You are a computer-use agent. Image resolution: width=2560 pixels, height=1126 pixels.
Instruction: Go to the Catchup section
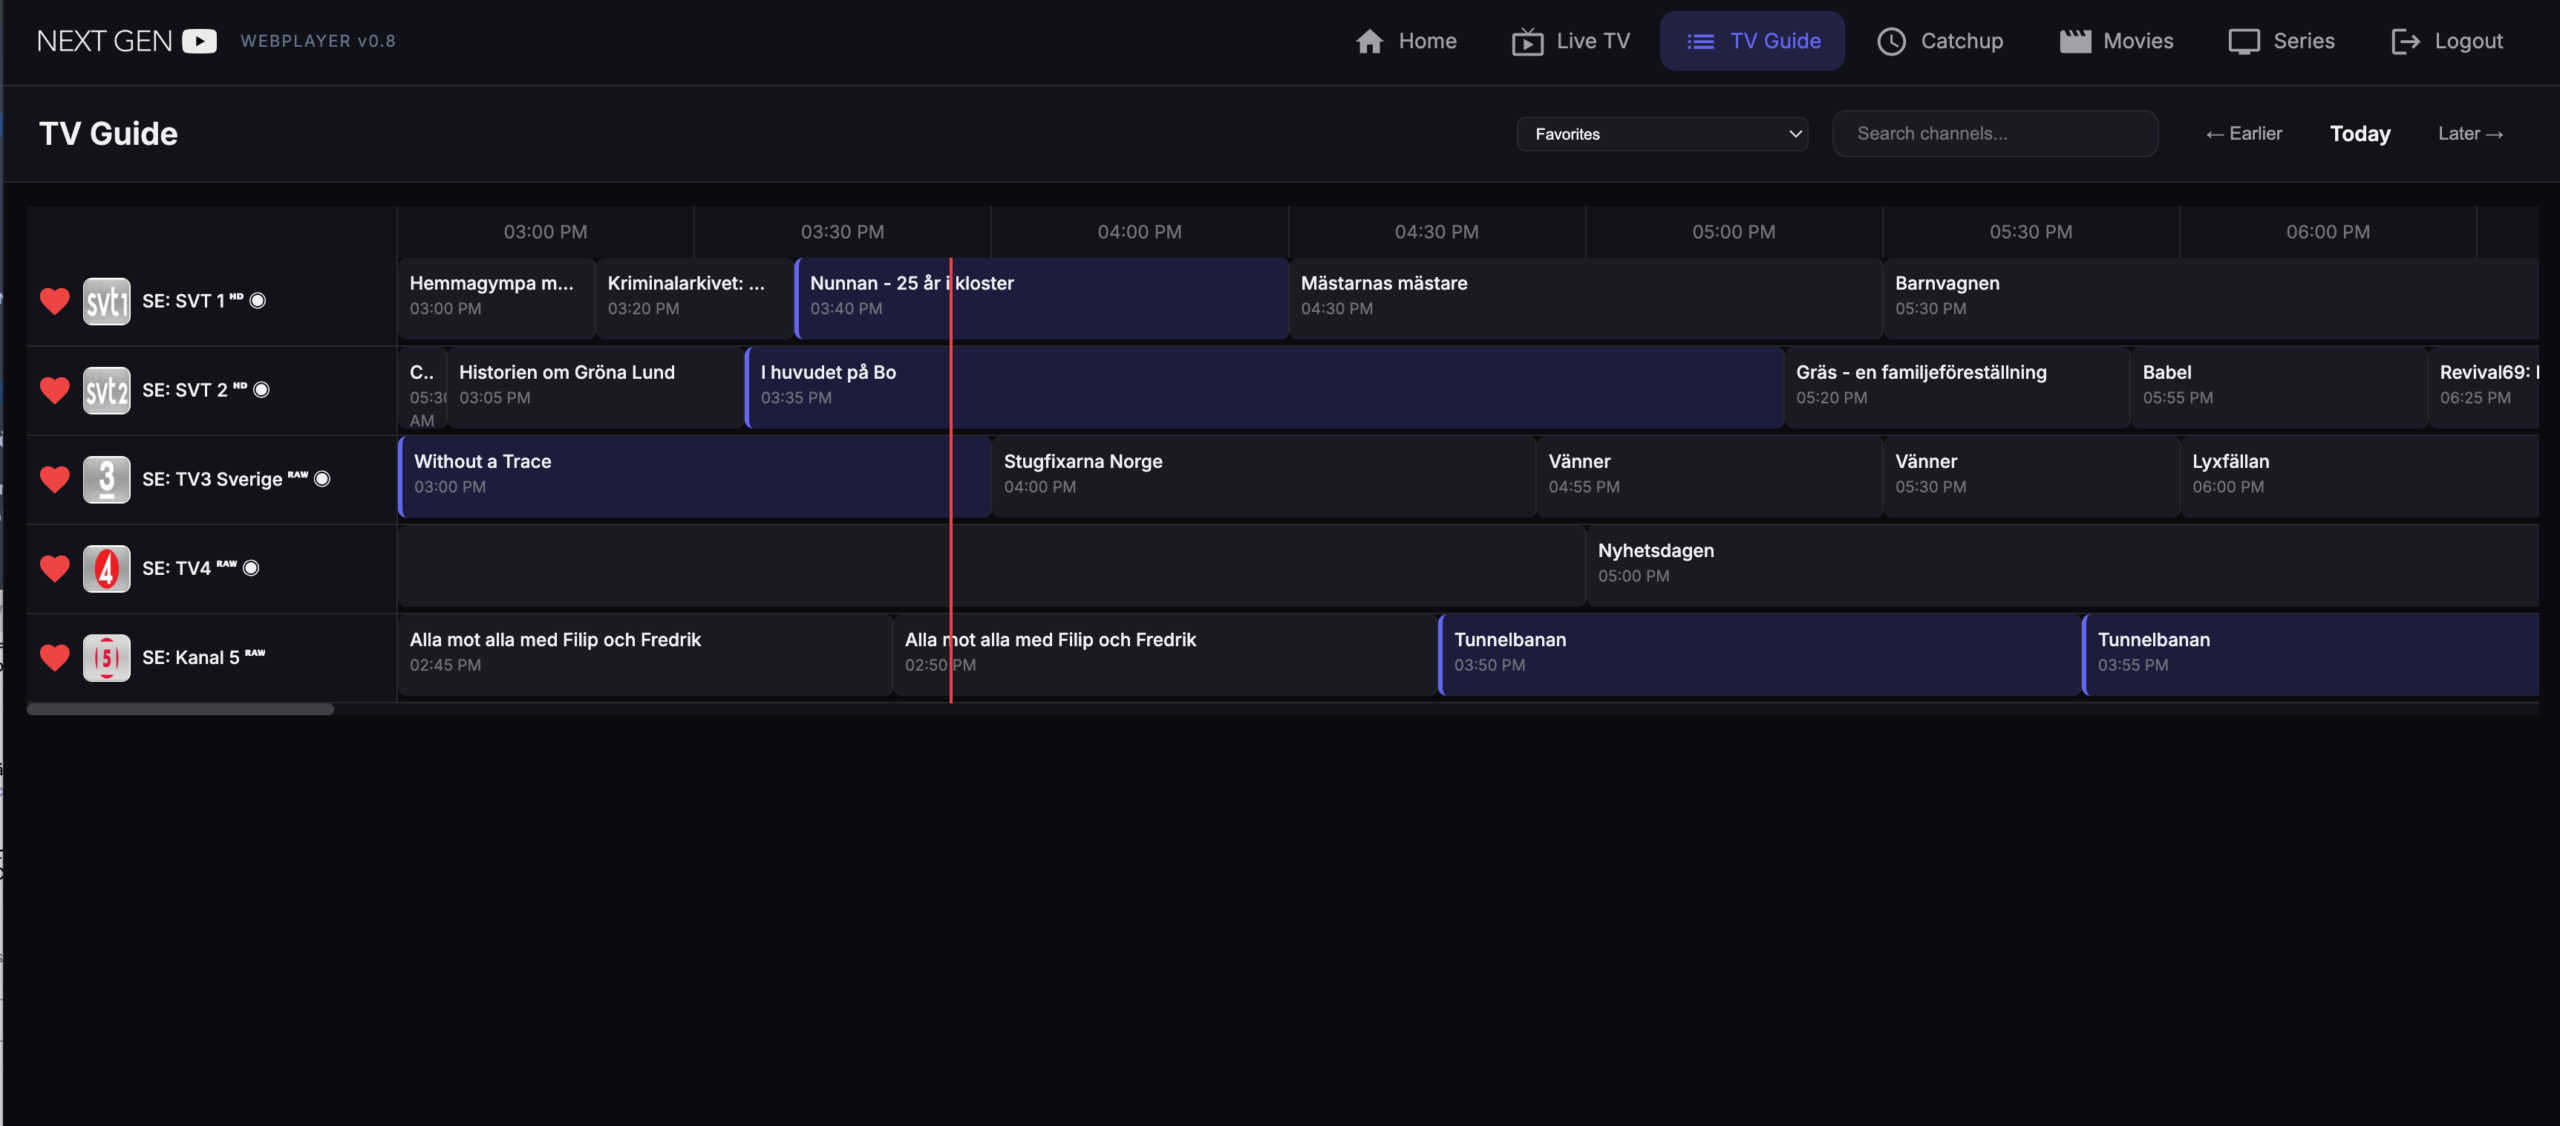1940,41
